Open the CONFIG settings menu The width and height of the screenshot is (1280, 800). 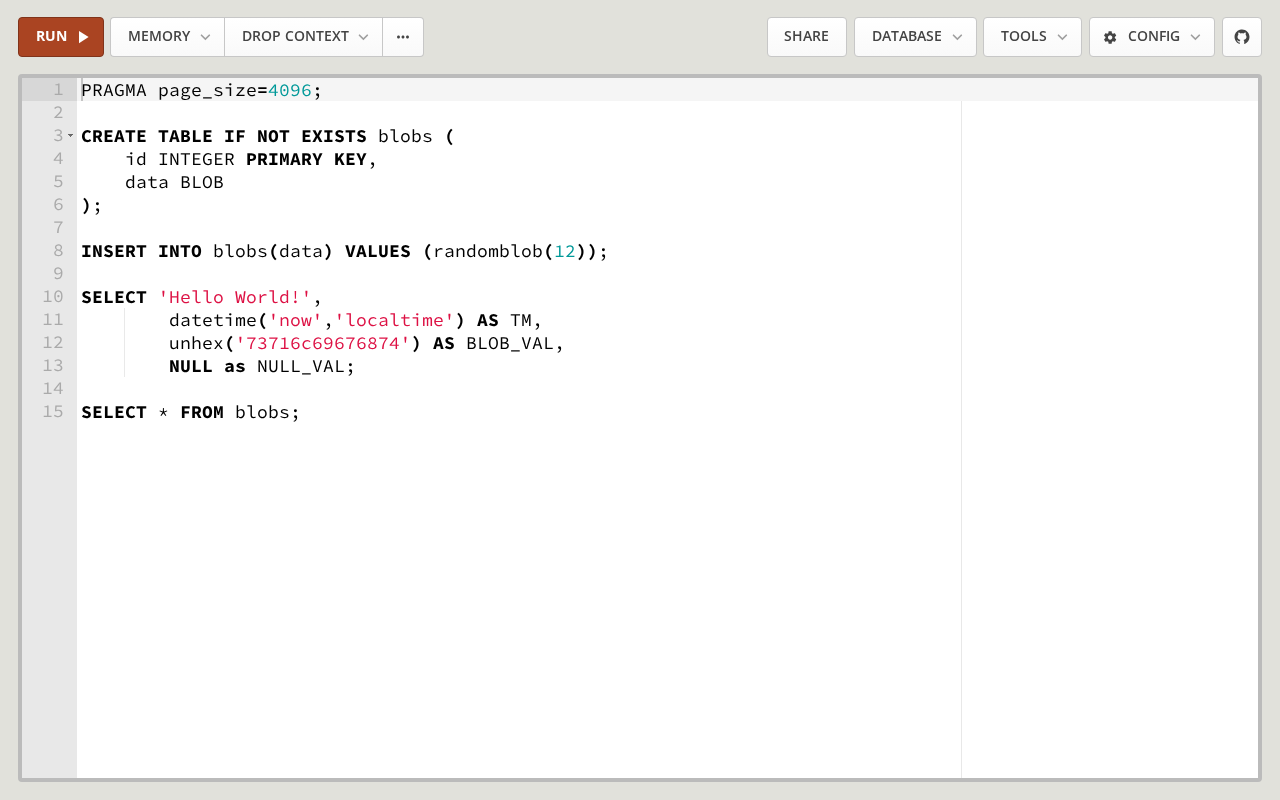click(1151, 37)
